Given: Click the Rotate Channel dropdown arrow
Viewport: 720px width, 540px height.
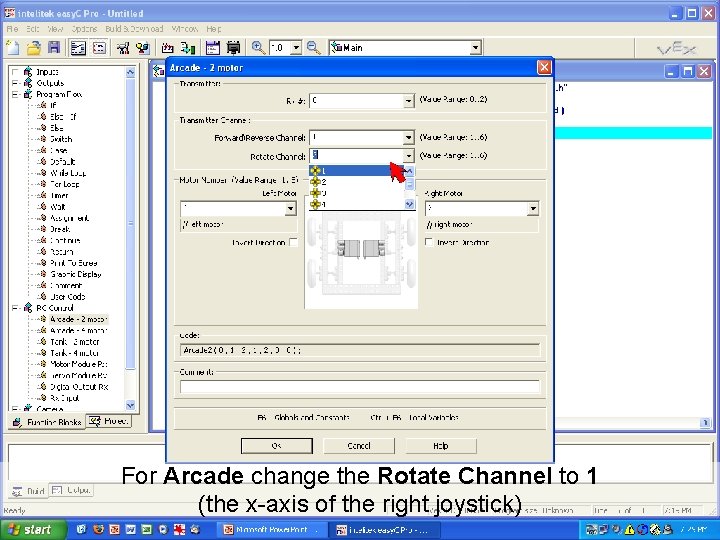Looking at the screenshot, I should point(408,156).
